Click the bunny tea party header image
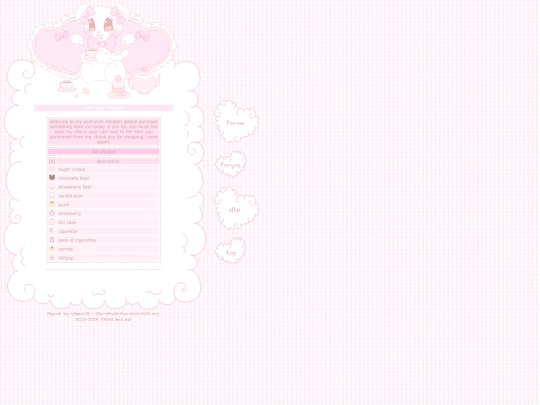540x405 pixels. point(103,52)
